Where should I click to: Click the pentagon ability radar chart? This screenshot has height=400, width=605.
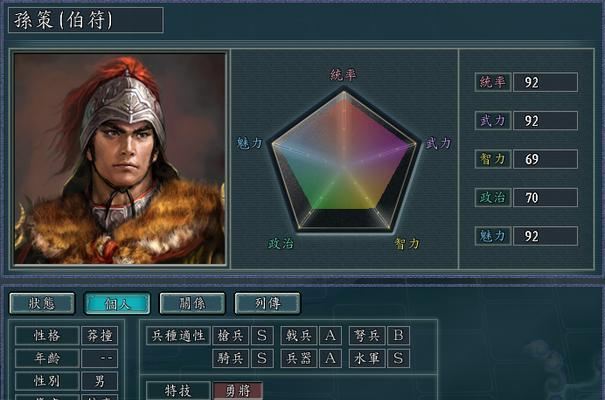pyautogui.click(x=343, y=161)
